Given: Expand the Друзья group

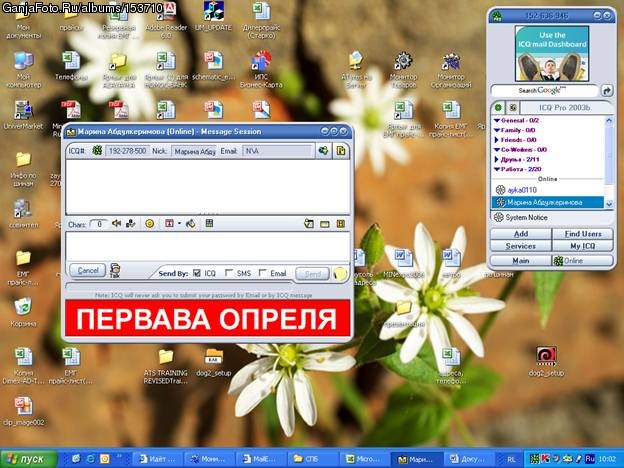Looking at the screenshot, I should [496, 159].
